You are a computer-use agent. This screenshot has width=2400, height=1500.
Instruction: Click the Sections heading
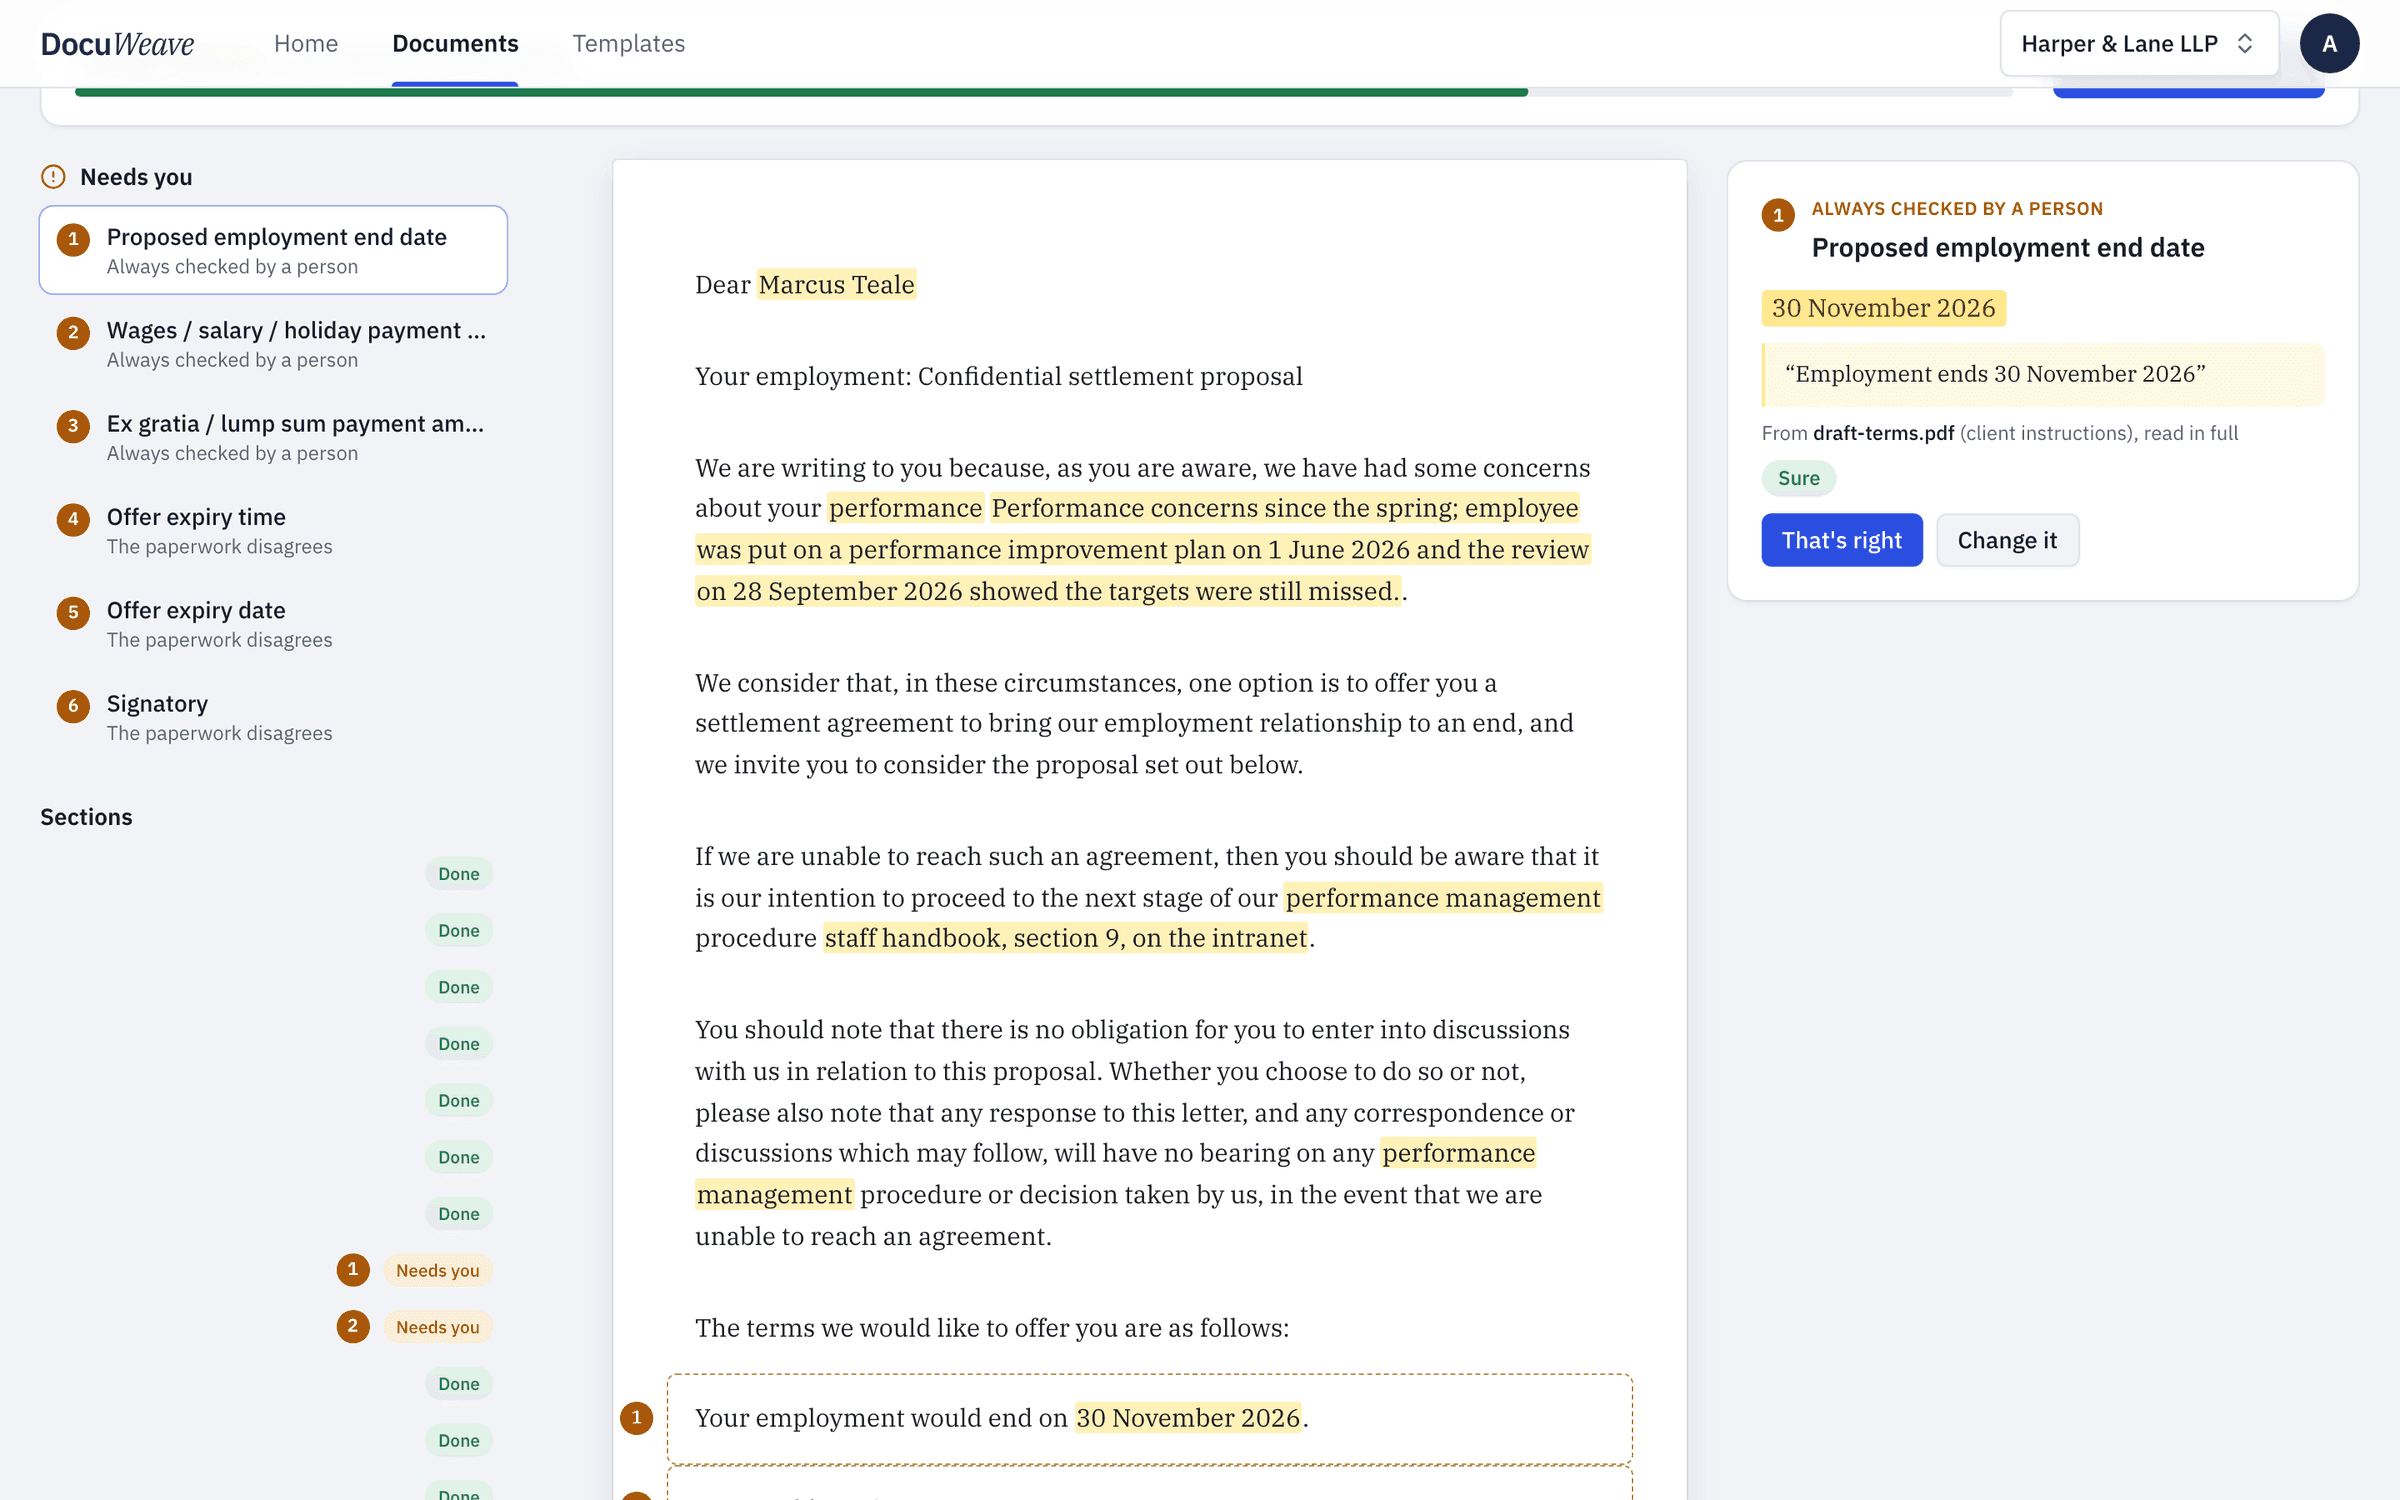[86, 817]
